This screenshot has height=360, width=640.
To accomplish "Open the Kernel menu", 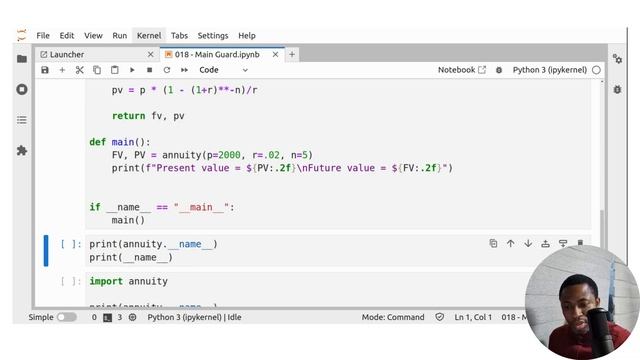I will click(149, 36).
